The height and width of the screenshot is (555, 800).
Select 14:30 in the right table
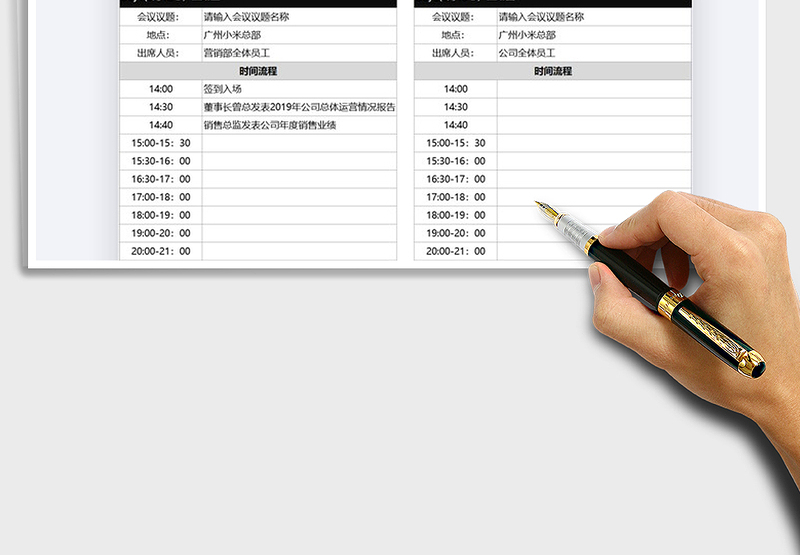click(456, 107)
